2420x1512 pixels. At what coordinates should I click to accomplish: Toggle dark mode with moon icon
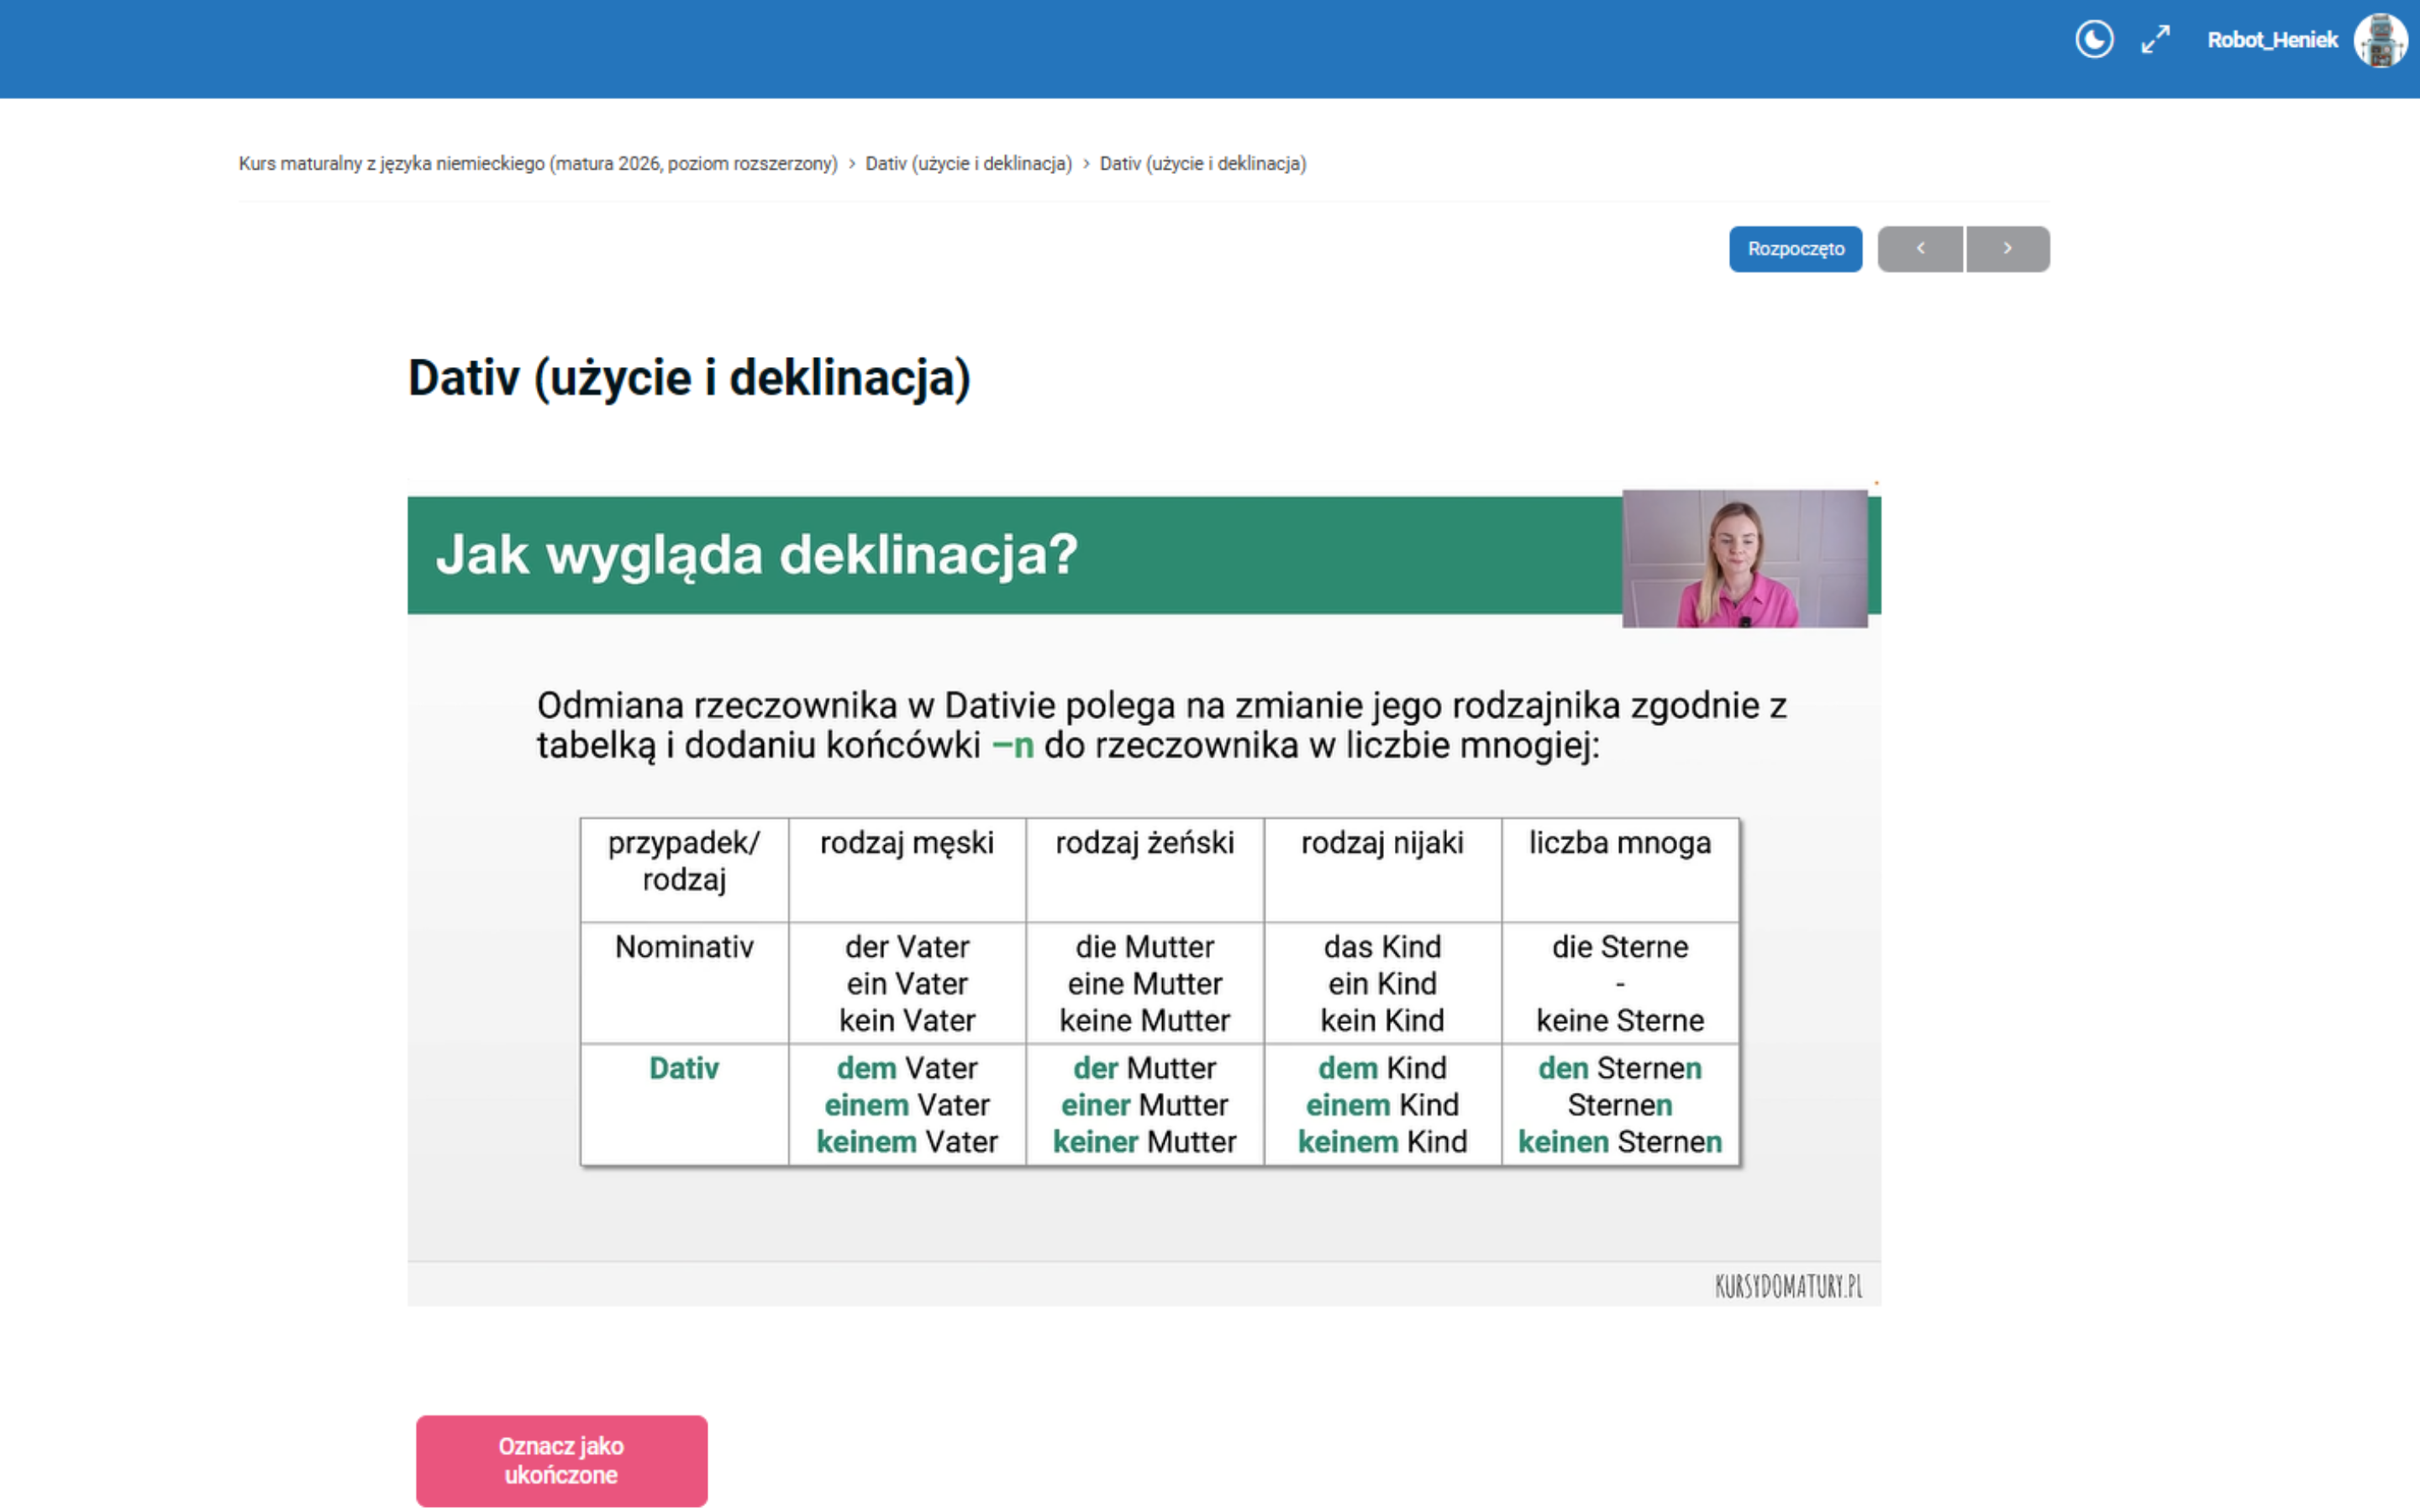tap(2093, 40)
